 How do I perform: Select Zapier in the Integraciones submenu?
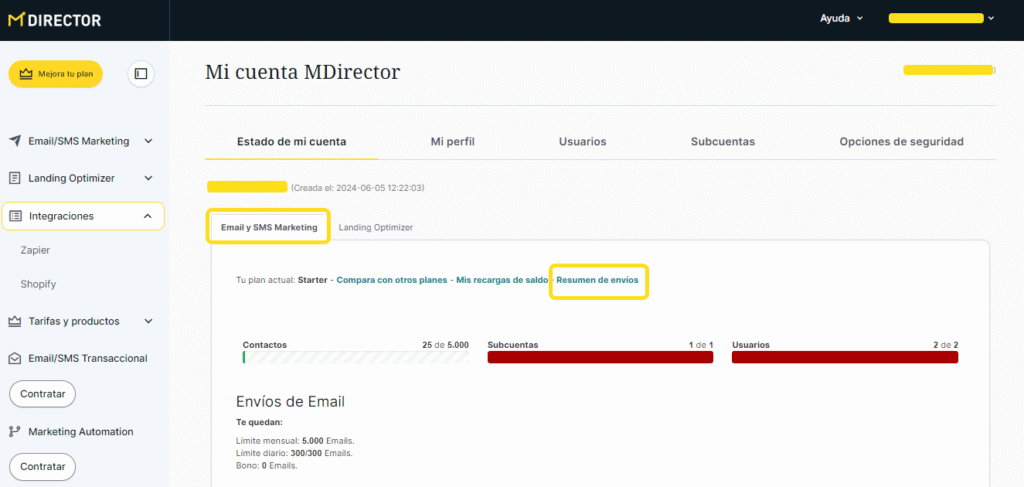coord(35,250)
